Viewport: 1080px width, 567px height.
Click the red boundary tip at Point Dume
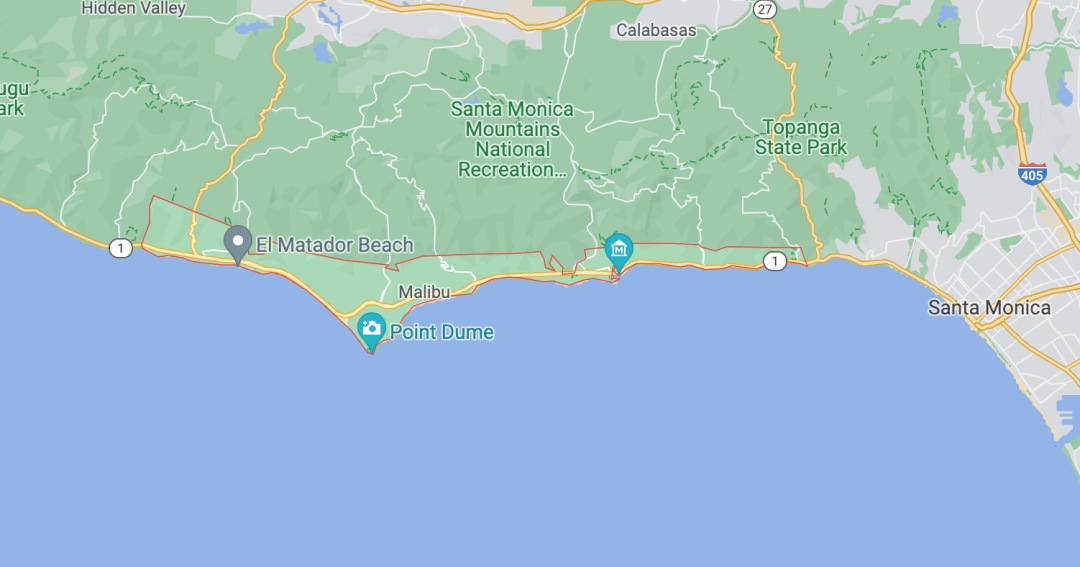tap(372, 353)
